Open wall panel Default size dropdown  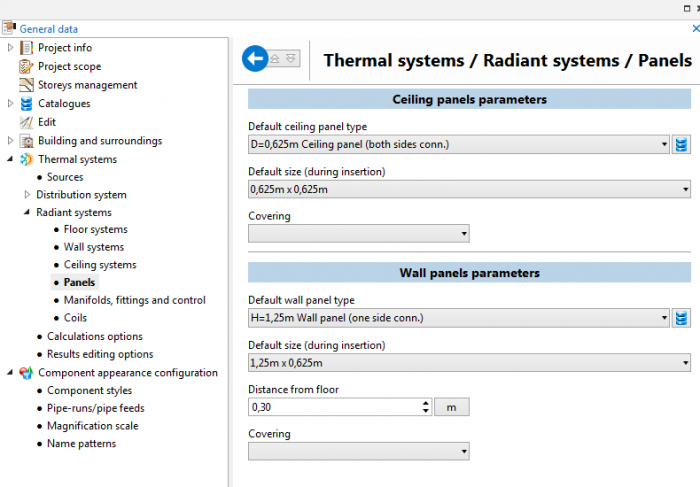coord(685,363)
